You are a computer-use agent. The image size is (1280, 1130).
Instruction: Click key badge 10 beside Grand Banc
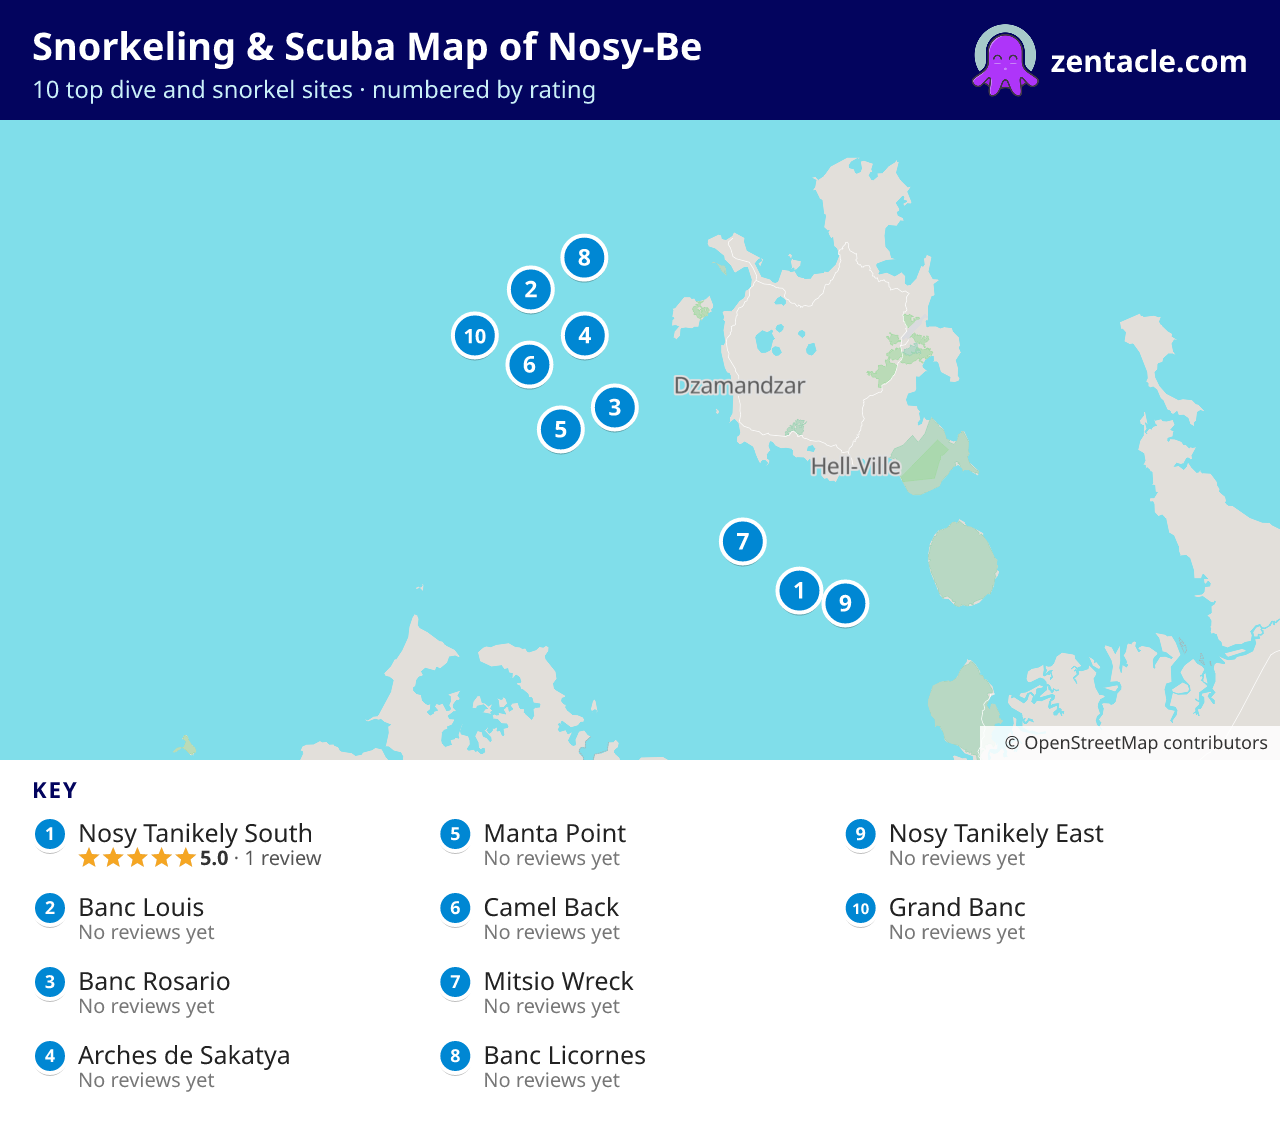pos(860,908)
